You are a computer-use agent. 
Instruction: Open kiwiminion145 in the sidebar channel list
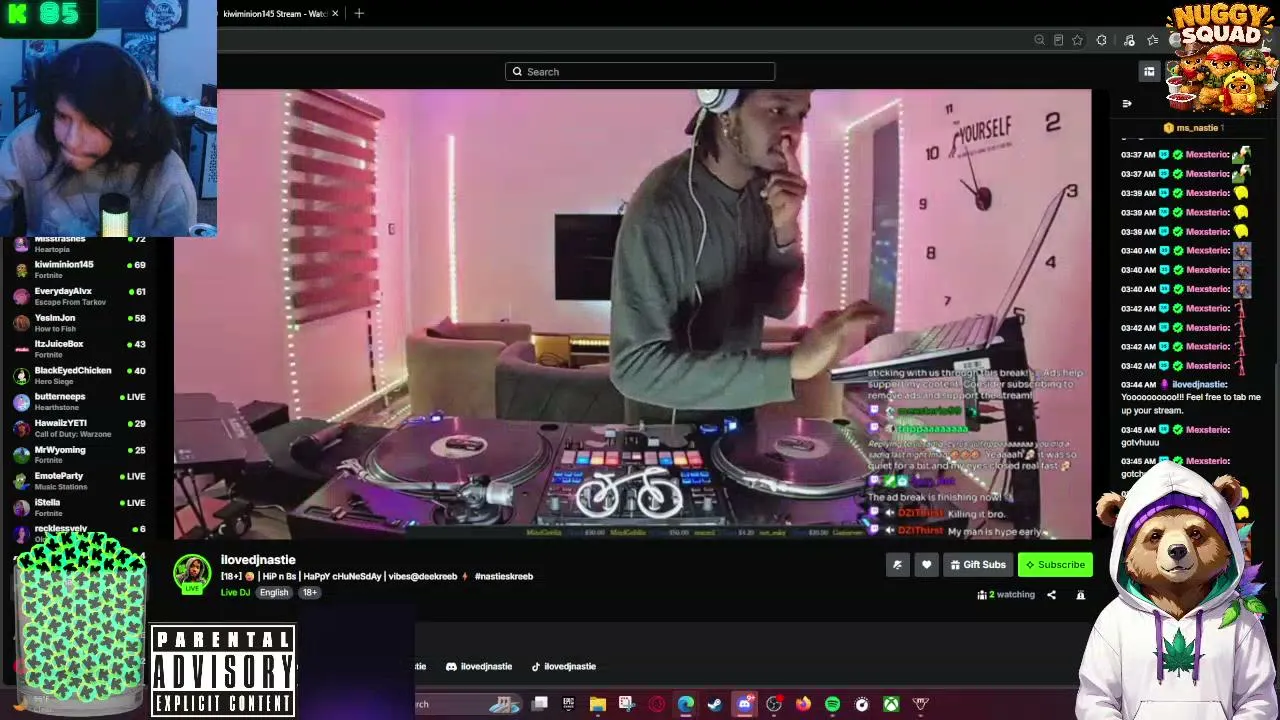click(80, 269)
